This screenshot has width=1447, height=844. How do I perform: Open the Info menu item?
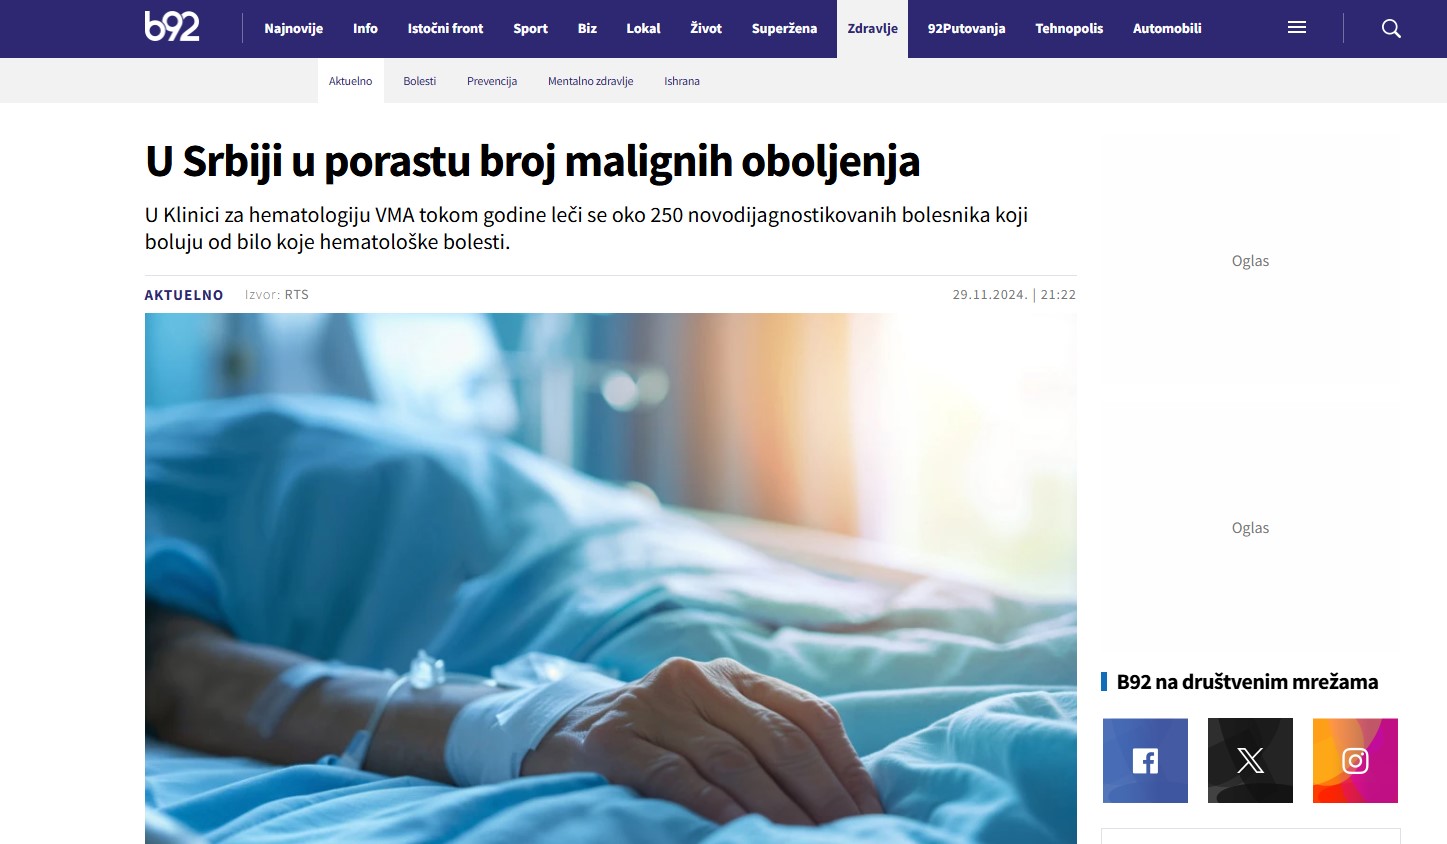tap(365, 28)
